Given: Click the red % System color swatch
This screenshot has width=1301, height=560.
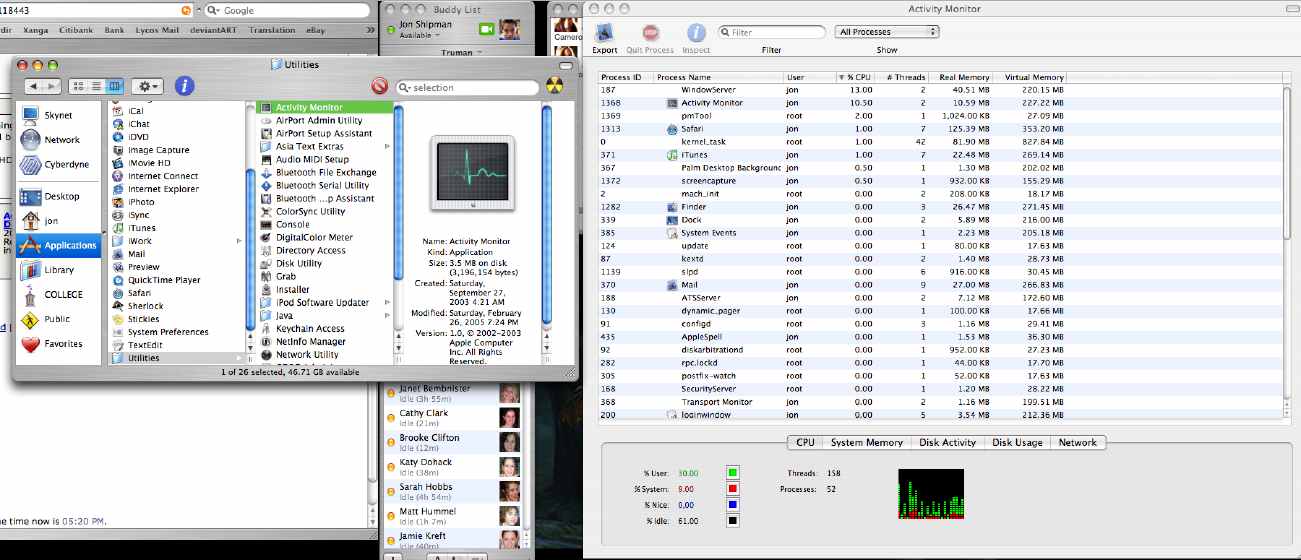Looking at the screenshot, I should click(733, 488).
